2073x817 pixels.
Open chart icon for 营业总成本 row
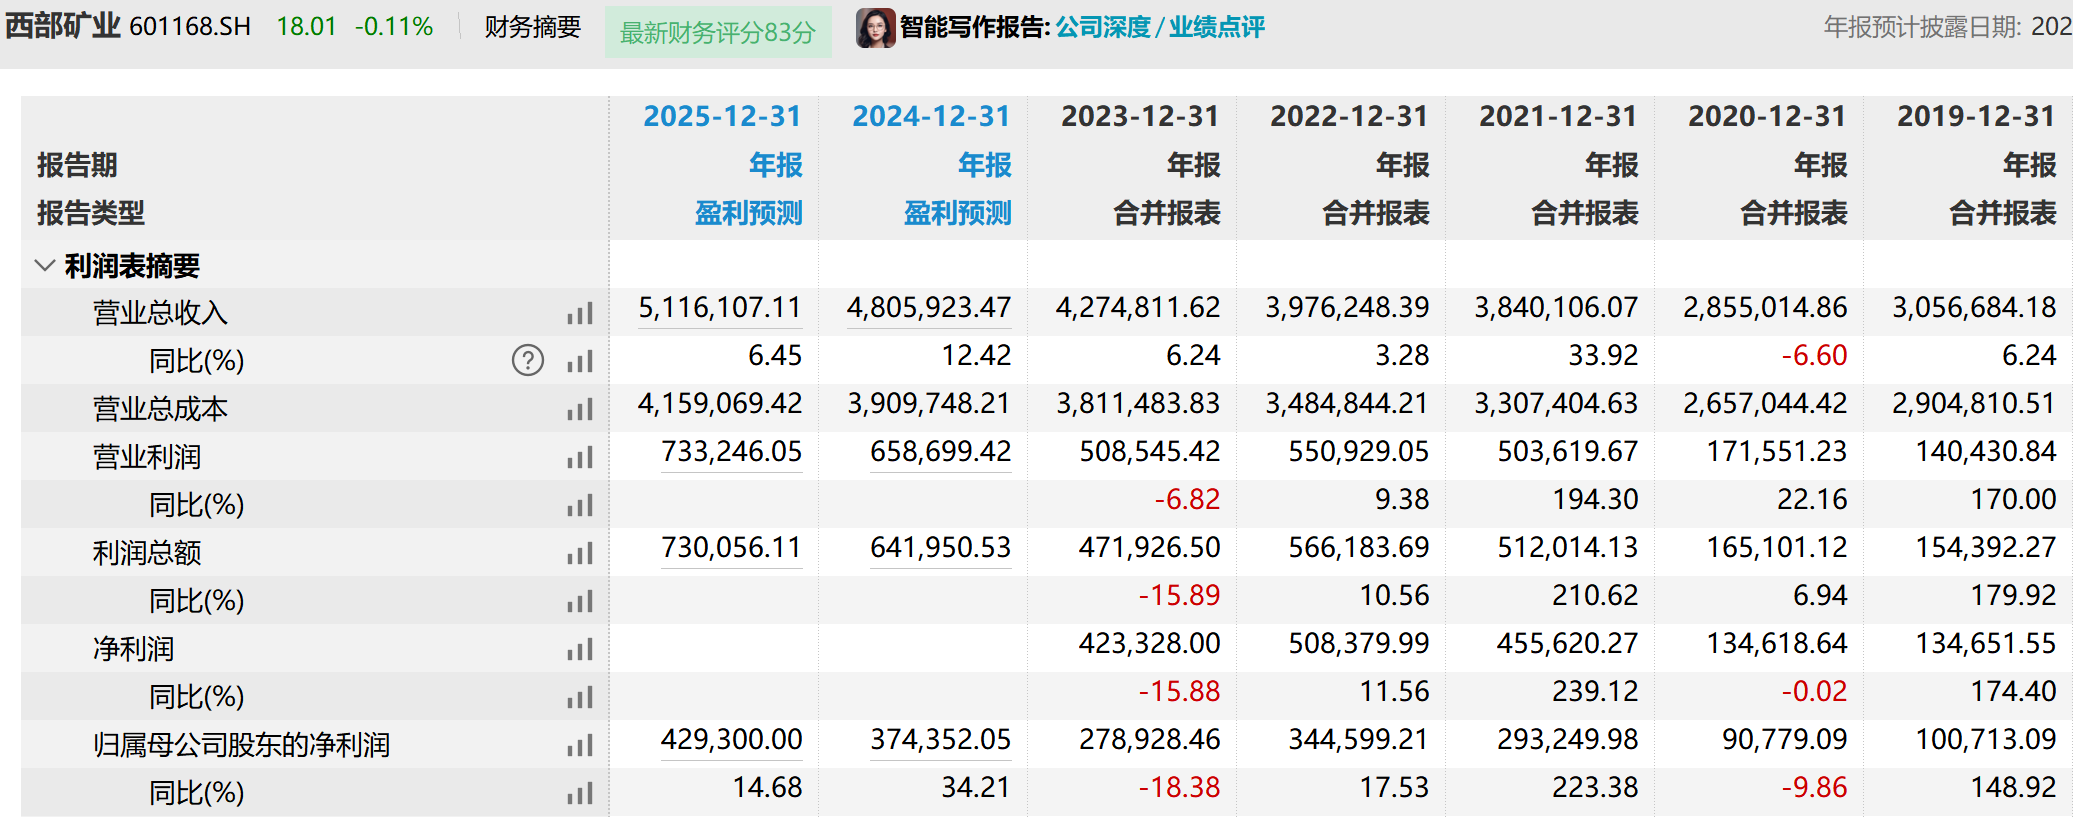coord(580,409)
